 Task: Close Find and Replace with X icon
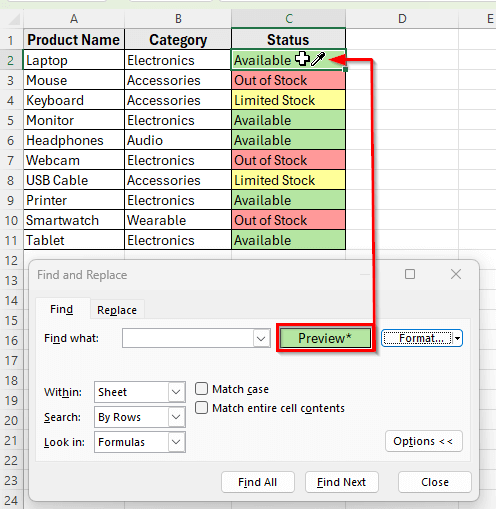click(x=456, y=274)
